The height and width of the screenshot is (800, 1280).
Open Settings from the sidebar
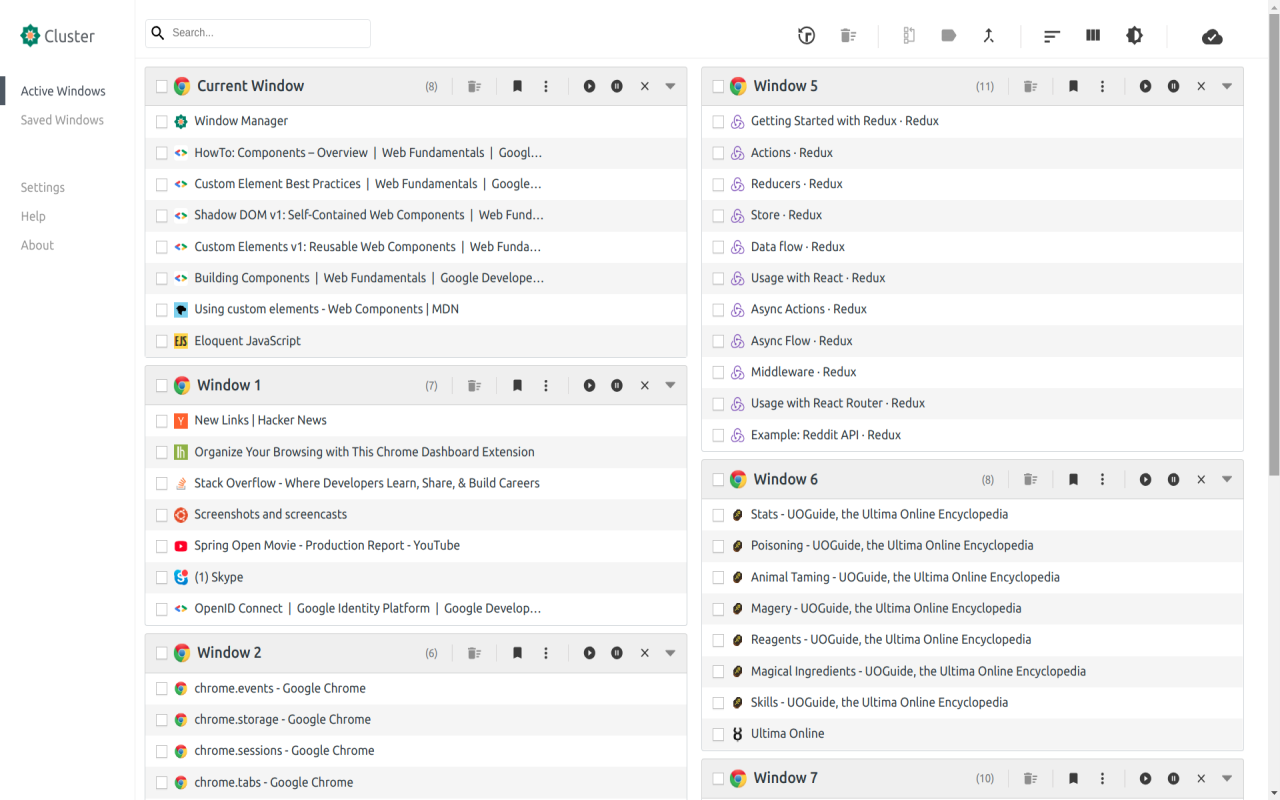click(x=42, y=187)
